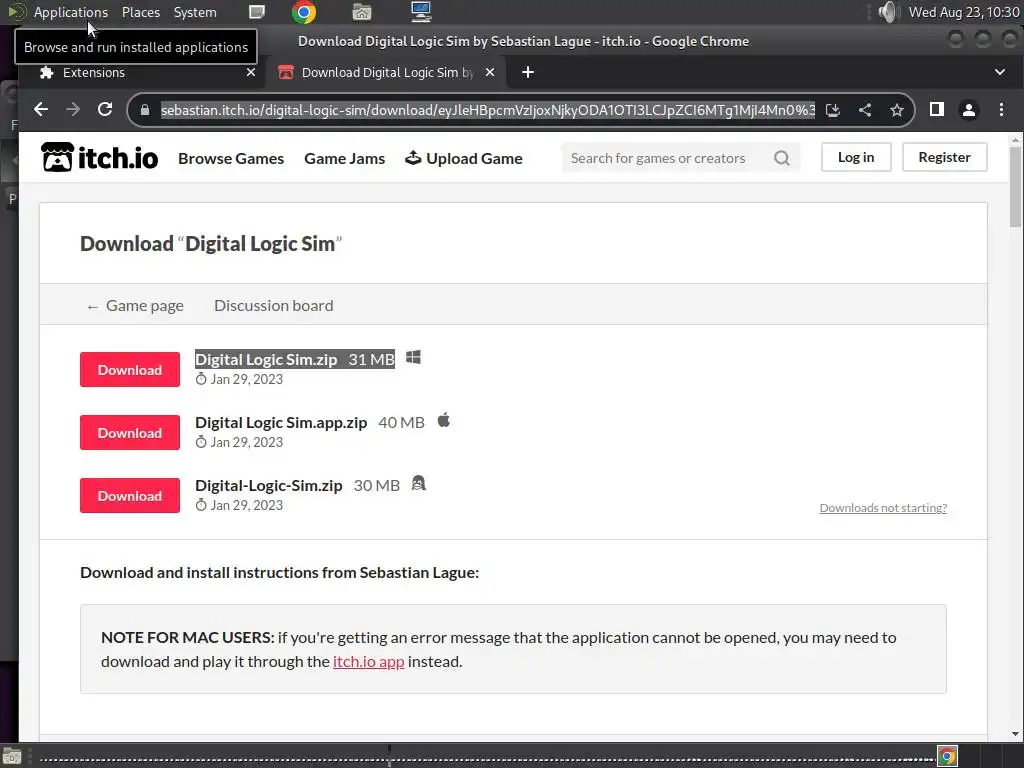1024x768 pixels.
Task: Close the Extensions tab
Action: 251,72
